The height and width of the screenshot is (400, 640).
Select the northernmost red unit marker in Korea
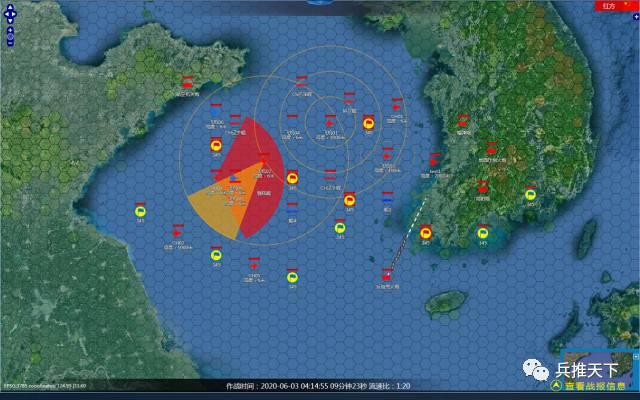pyautogui.click(x=463, y=124)
